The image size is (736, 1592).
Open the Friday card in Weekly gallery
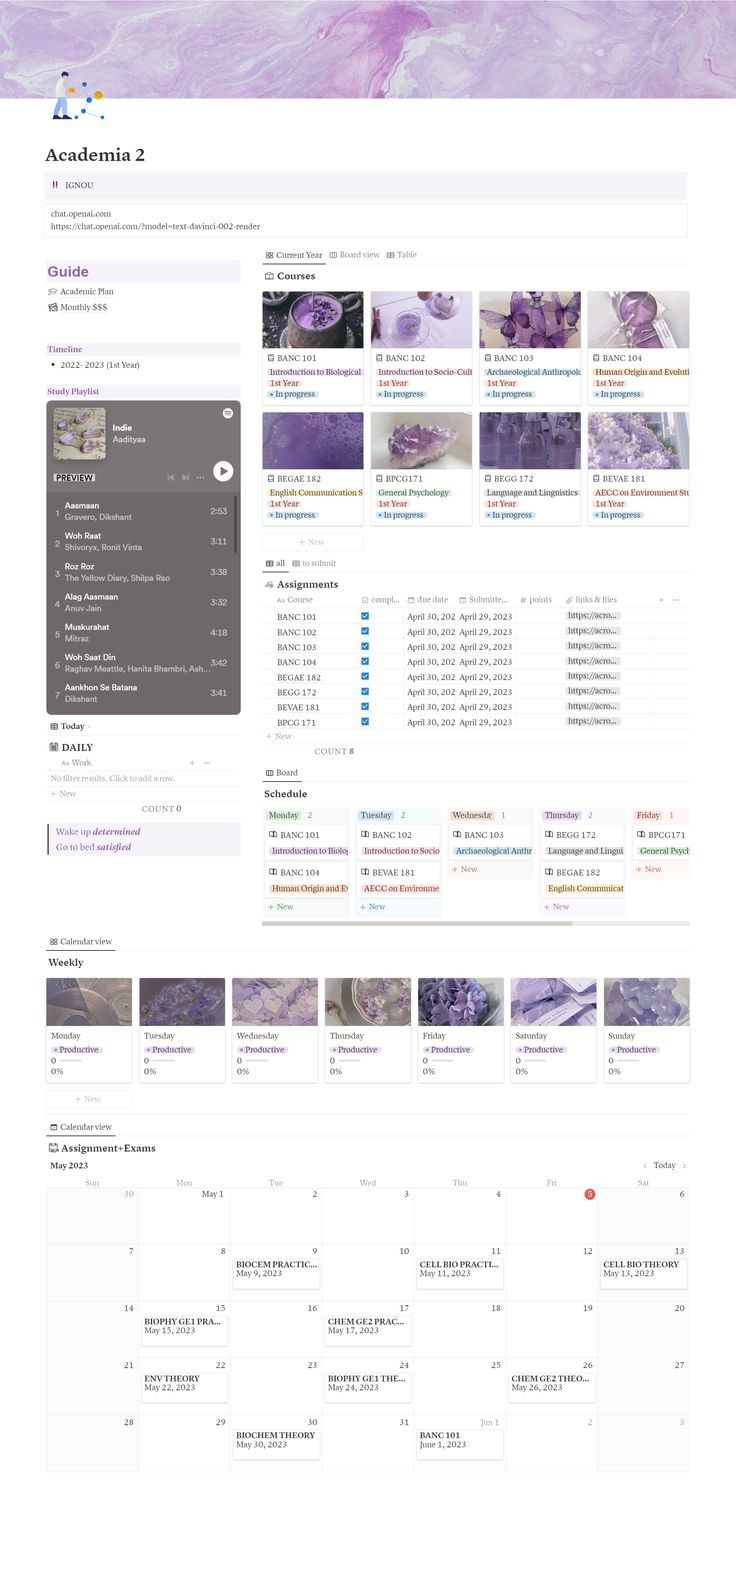click(x=461, y=1030)
